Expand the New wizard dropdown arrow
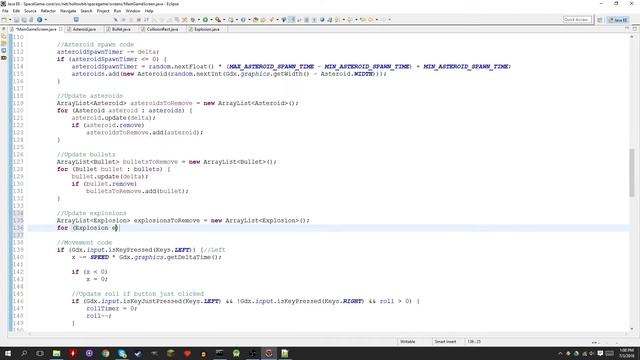 coord(10,20)
